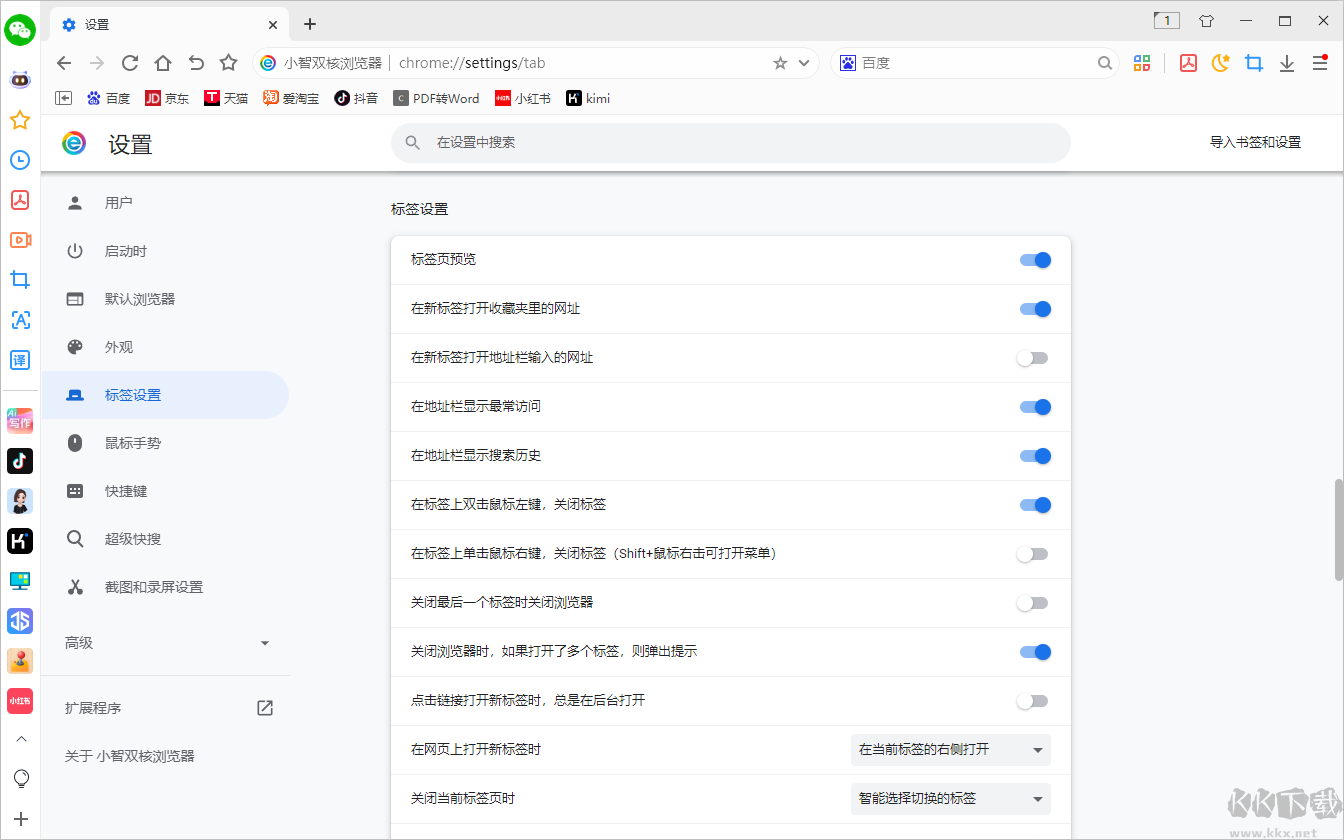The height and width of the screenshot is (840, 1344).
Task: Go back with the back arrow
Action: click(x=64, y=63)
